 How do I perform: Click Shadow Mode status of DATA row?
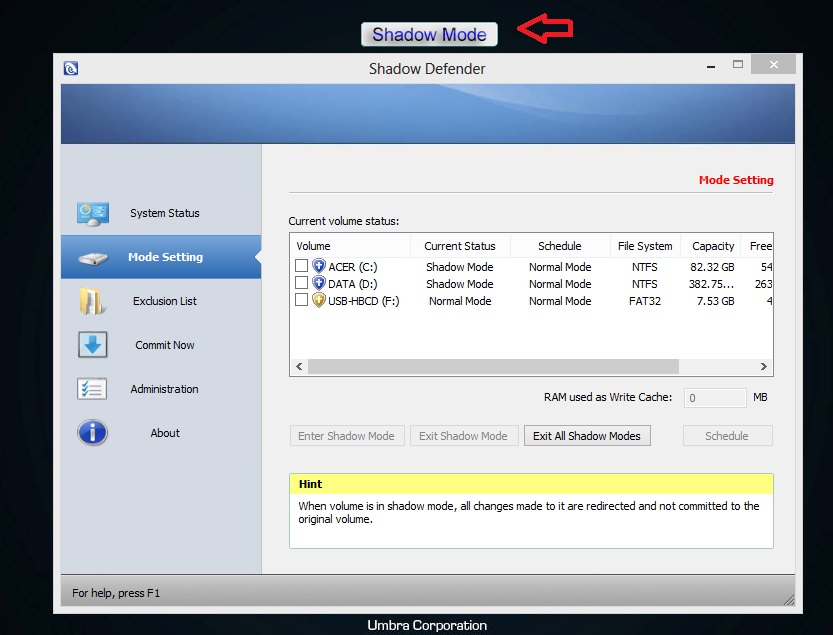point(460,284)
